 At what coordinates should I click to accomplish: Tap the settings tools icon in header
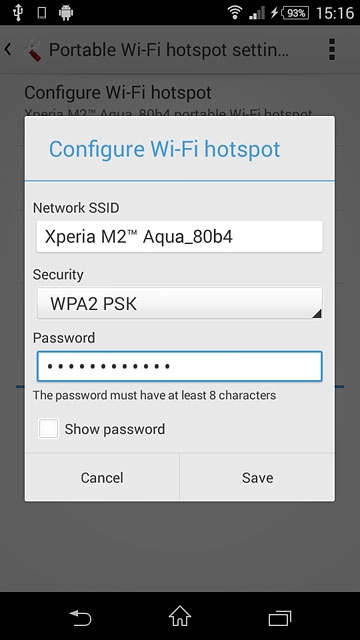pos(31,51)
